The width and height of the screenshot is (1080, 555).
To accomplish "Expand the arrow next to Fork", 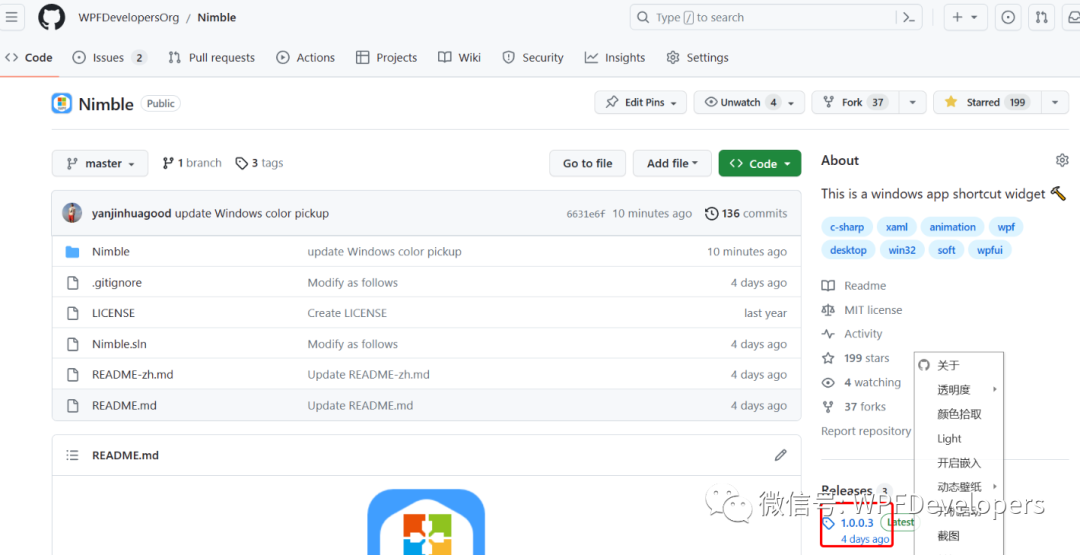I will [913, 103].
